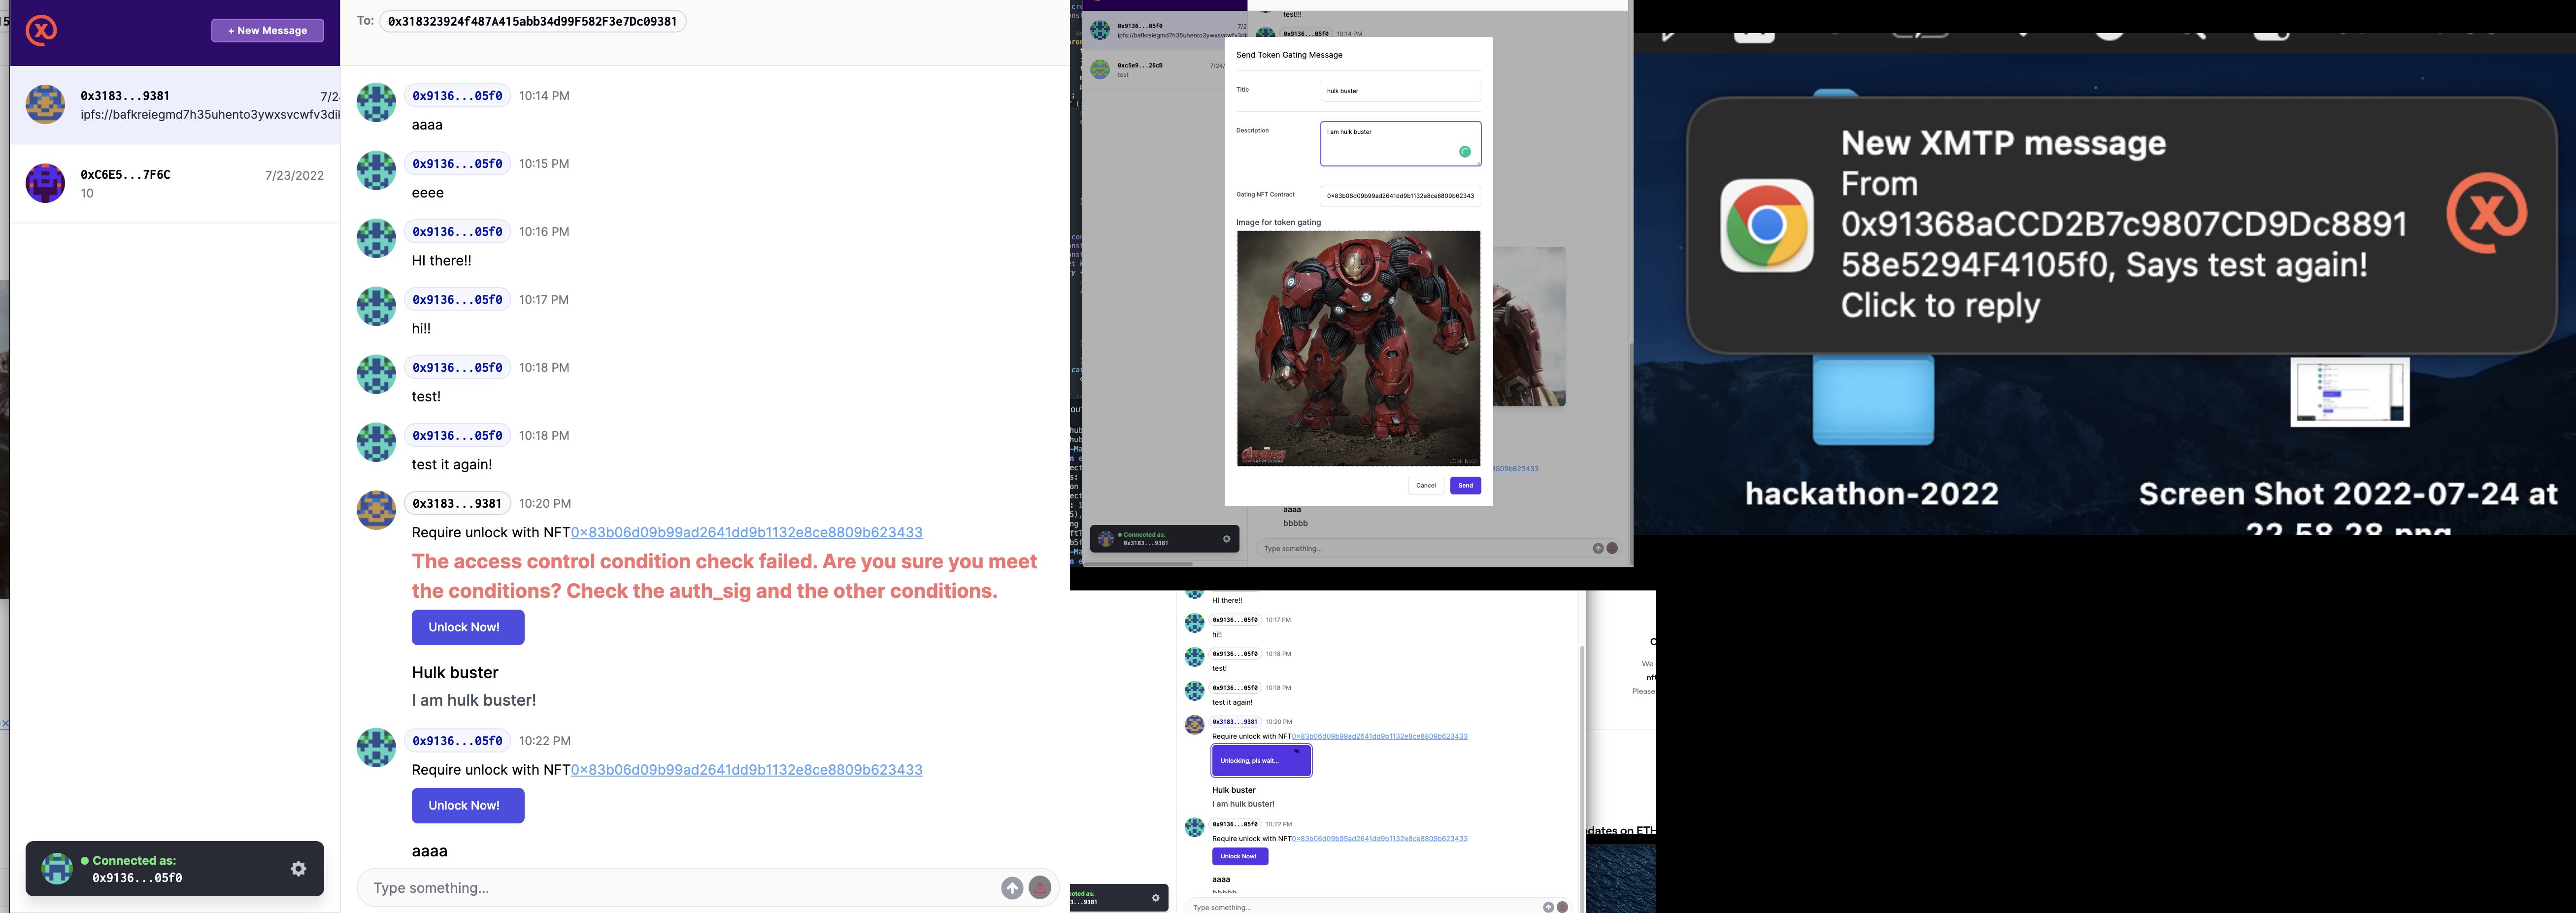This screenshot has width=2576, height=913.
Task: Select the 0x3183...9381 conversation with ipfs preview
Action: (x=175, y=105)
